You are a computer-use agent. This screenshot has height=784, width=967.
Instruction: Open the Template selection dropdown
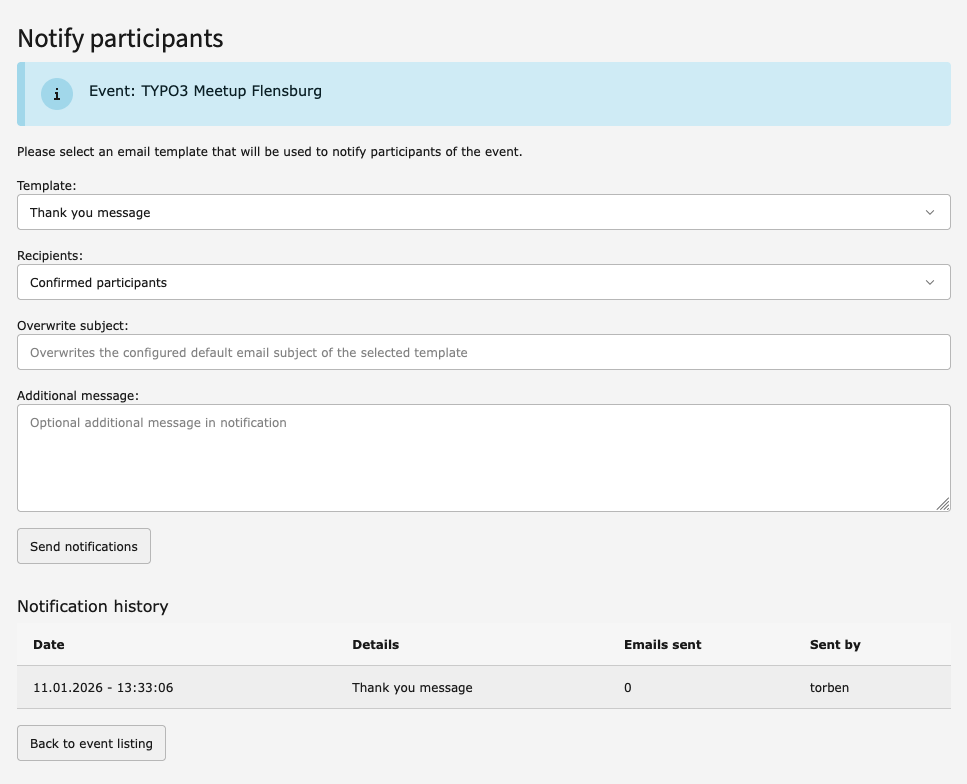pyautogui.click(x=484, y=212)
